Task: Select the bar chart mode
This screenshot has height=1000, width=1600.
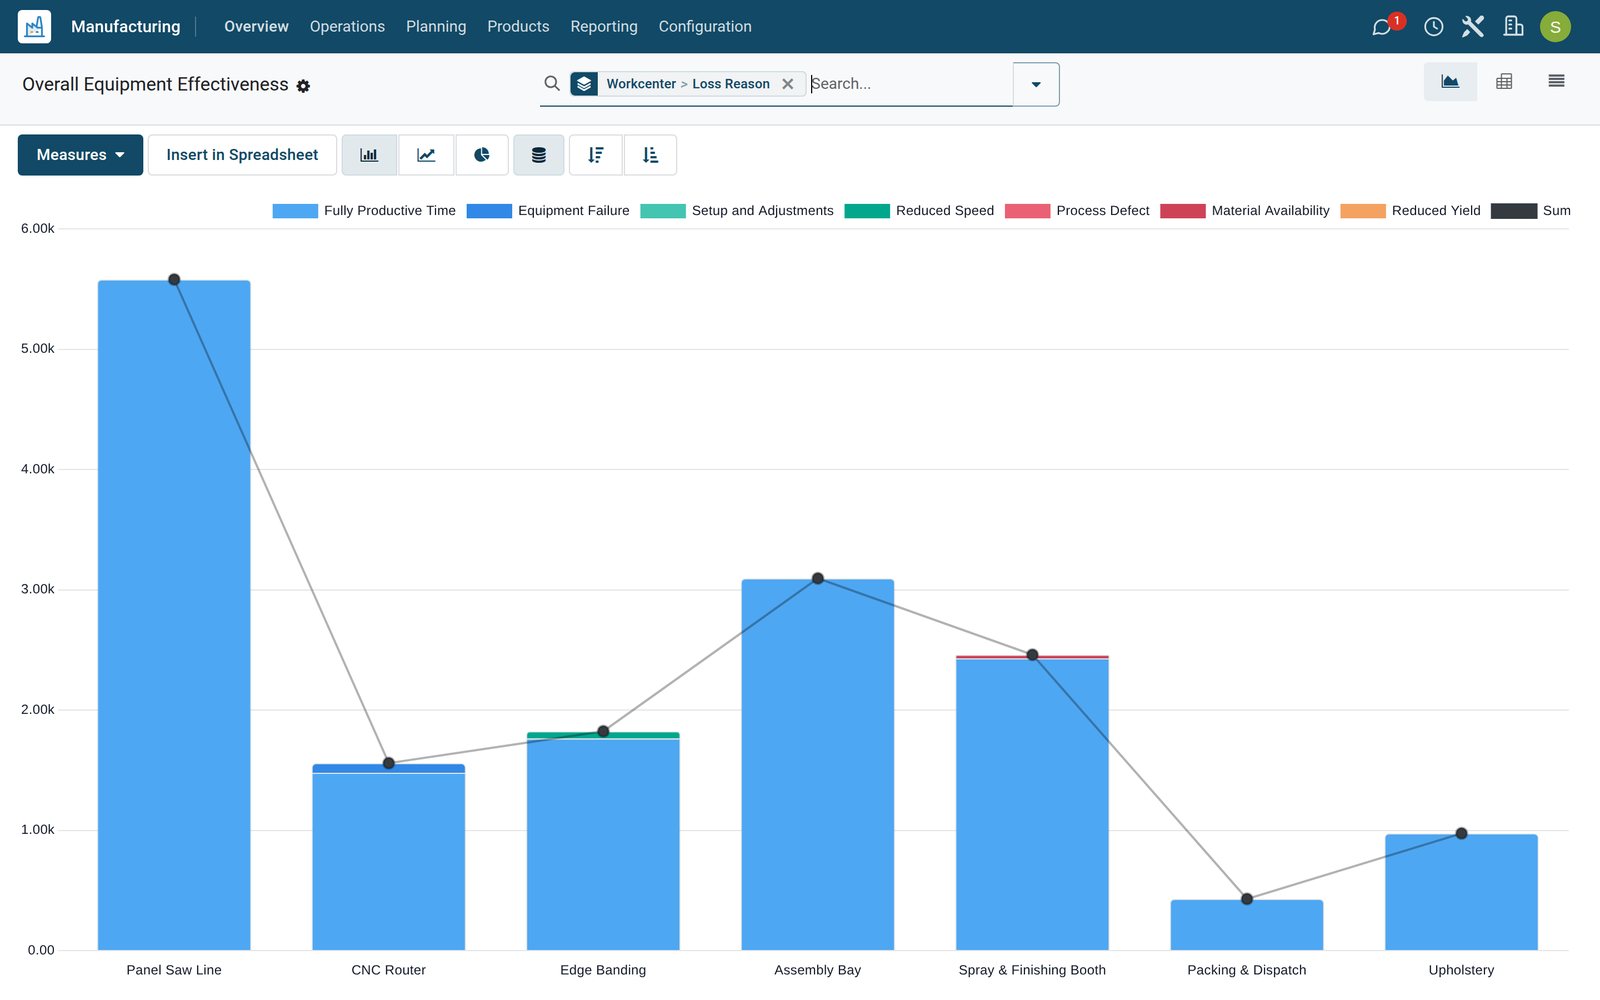Action: click(x=369, y=155)
